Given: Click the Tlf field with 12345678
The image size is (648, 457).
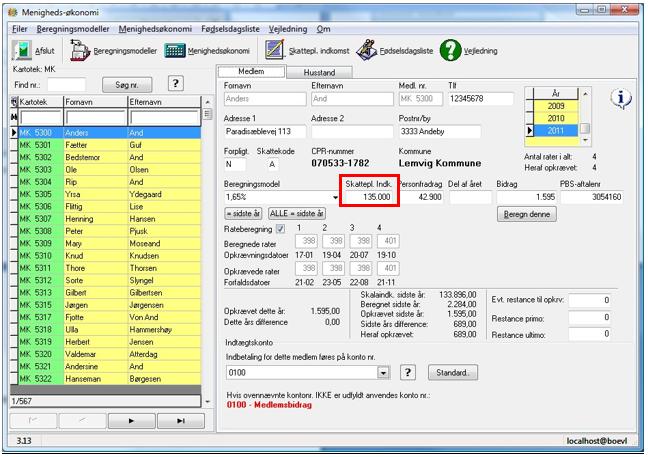Looking at the screenshot, I should coord(481,99).
